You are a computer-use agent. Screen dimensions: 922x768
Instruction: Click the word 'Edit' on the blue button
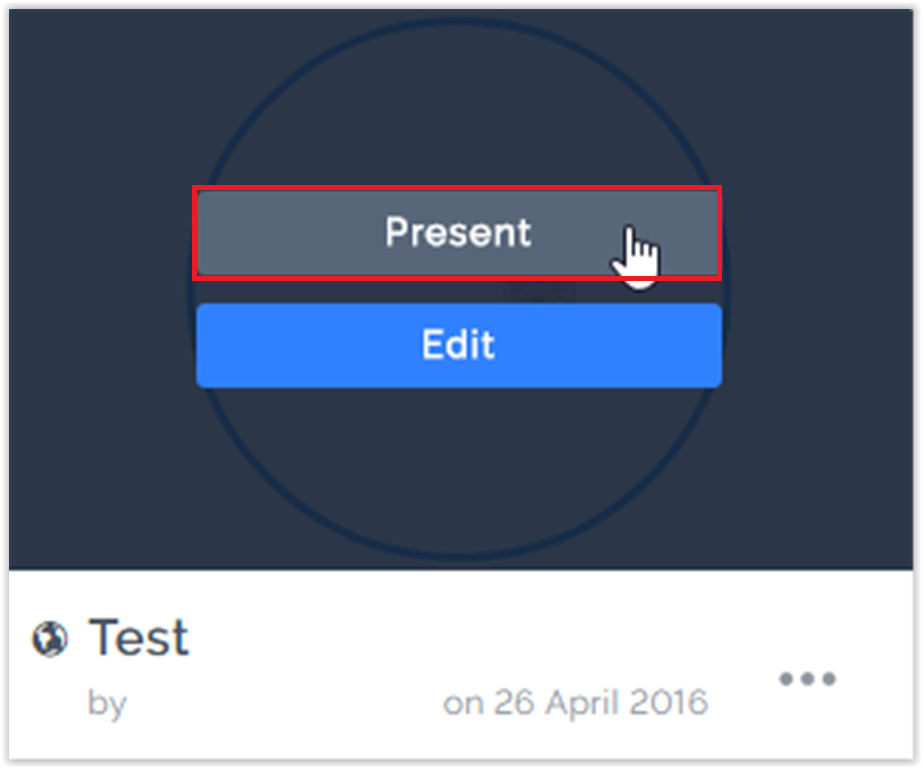458,346
